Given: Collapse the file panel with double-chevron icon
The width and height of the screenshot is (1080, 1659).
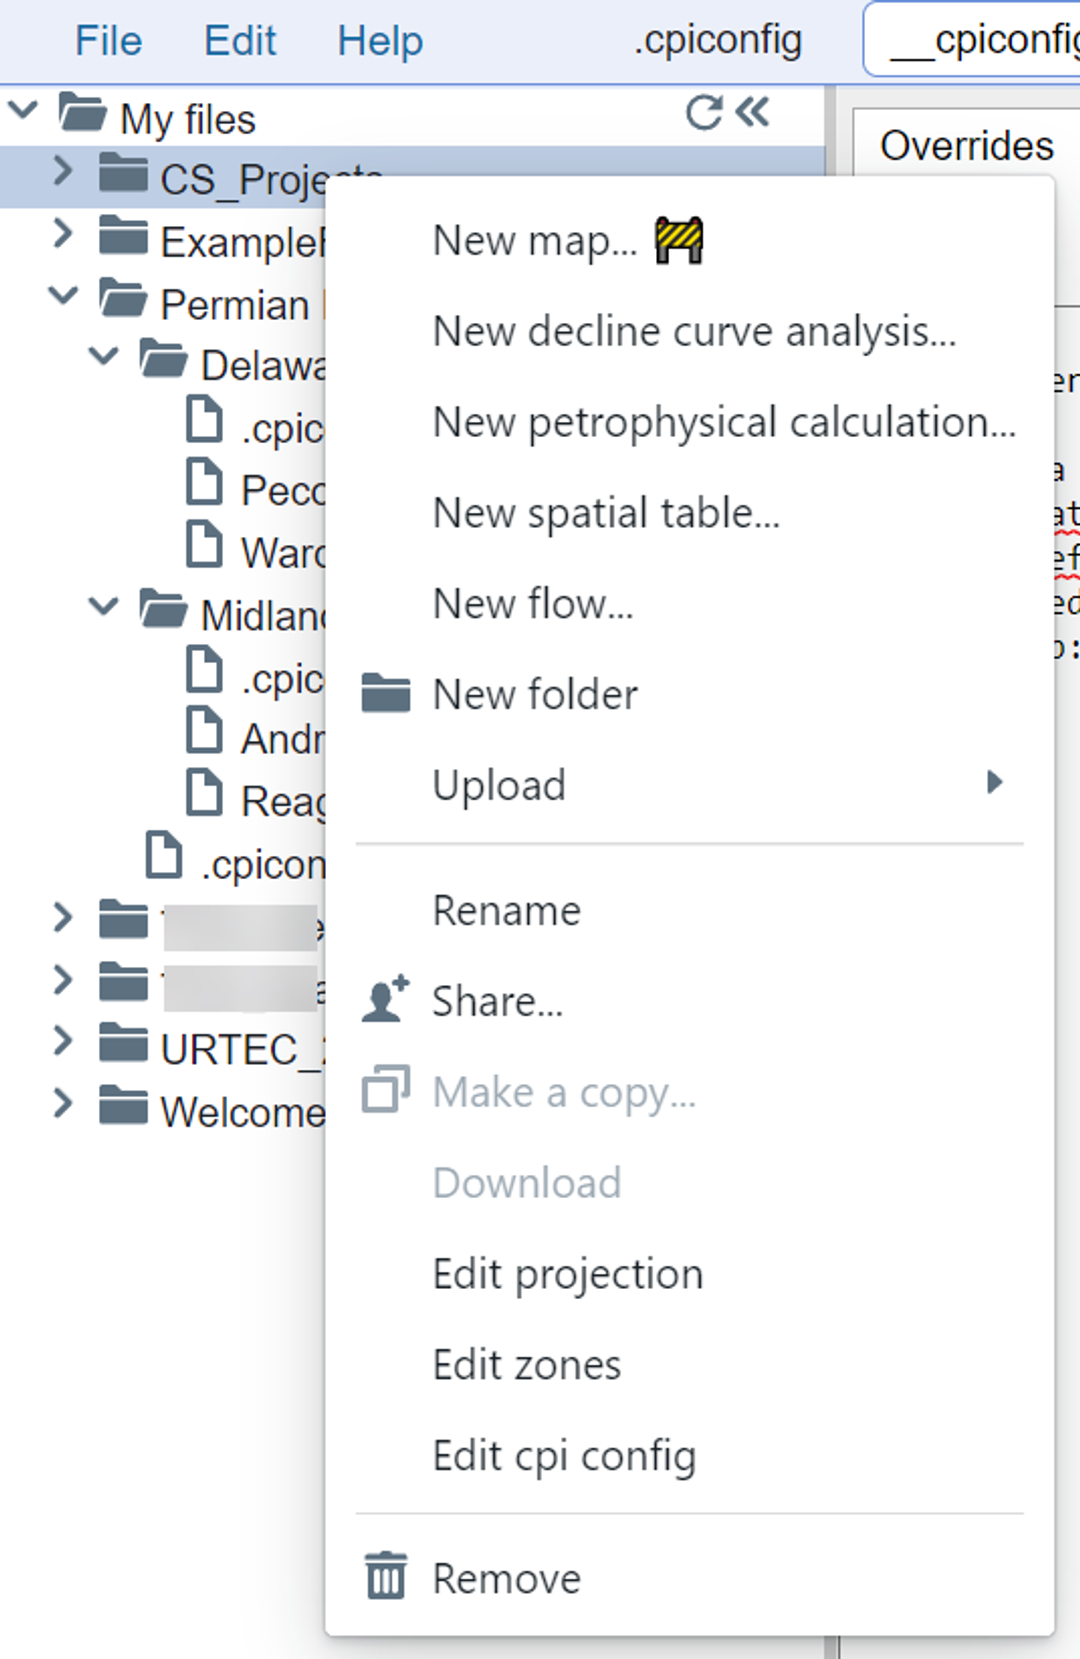Looking at the screenshot, I should (753, 112).
